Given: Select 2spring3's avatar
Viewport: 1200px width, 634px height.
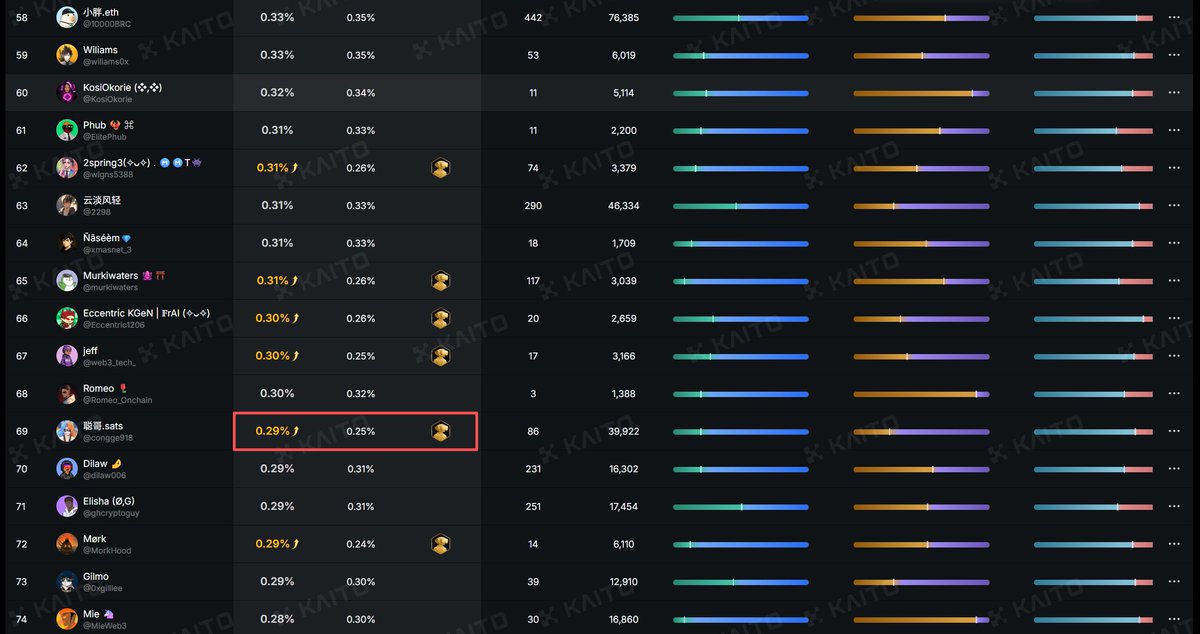Looking at the screenshot, I should tap(67, 168).
